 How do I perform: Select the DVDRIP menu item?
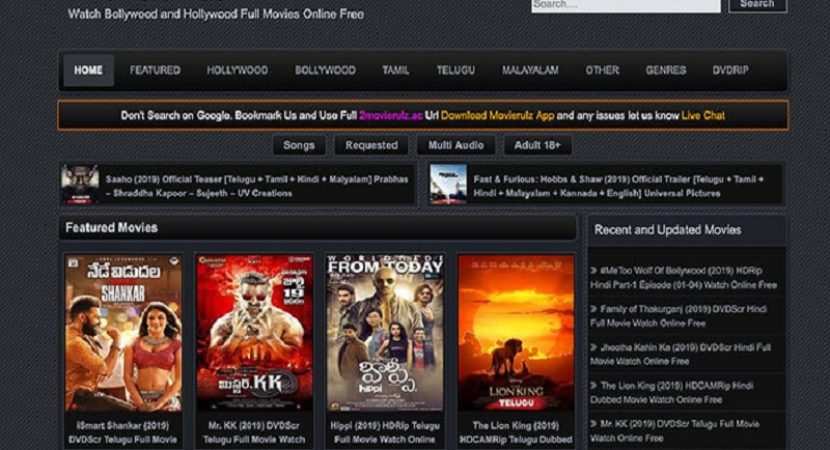click(x=730, y=70)
